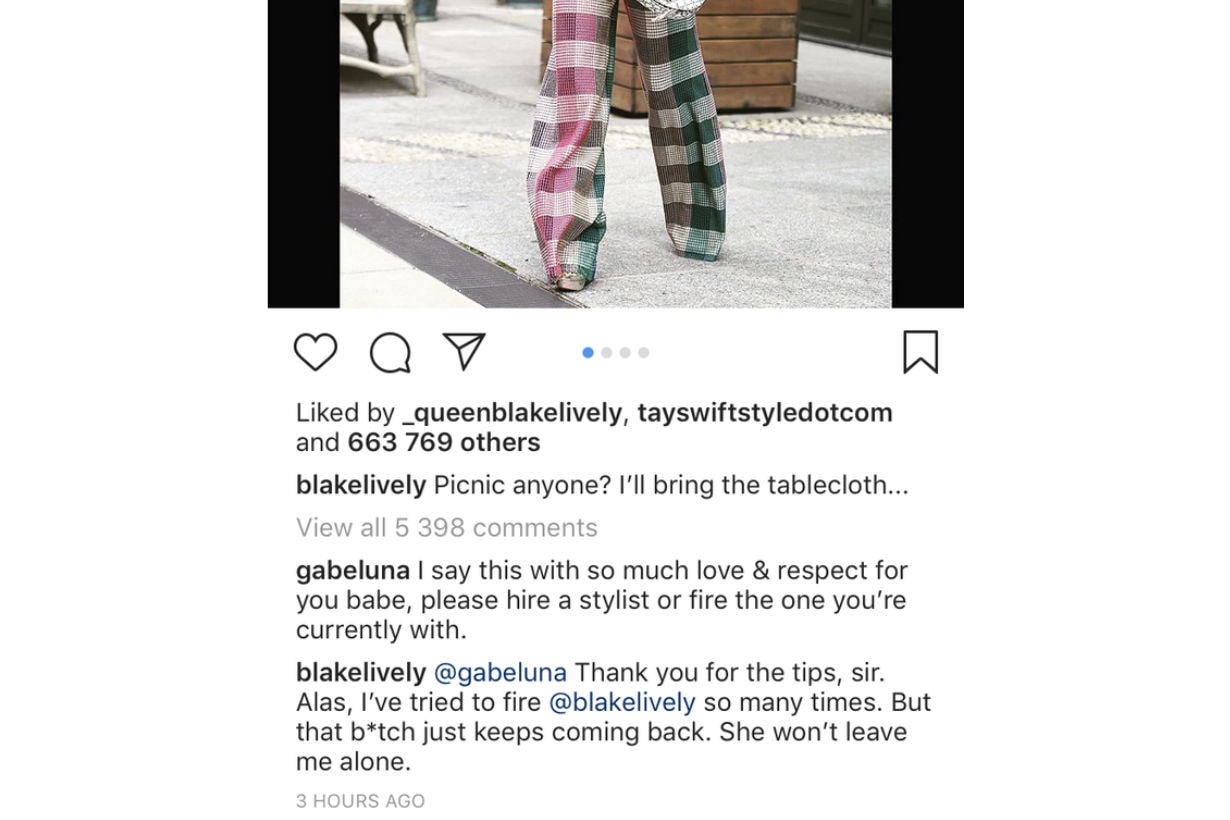
Task: Open blakelively profile from the caption
Action: click(x=361, y=485)
